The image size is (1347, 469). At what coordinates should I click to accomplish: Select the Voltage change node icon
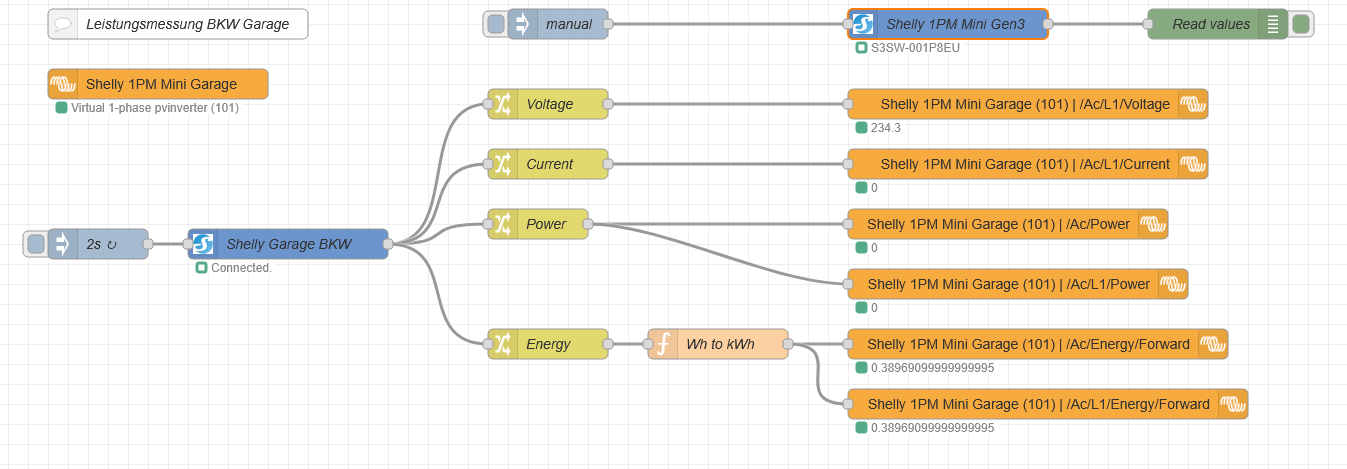(503, 104)
